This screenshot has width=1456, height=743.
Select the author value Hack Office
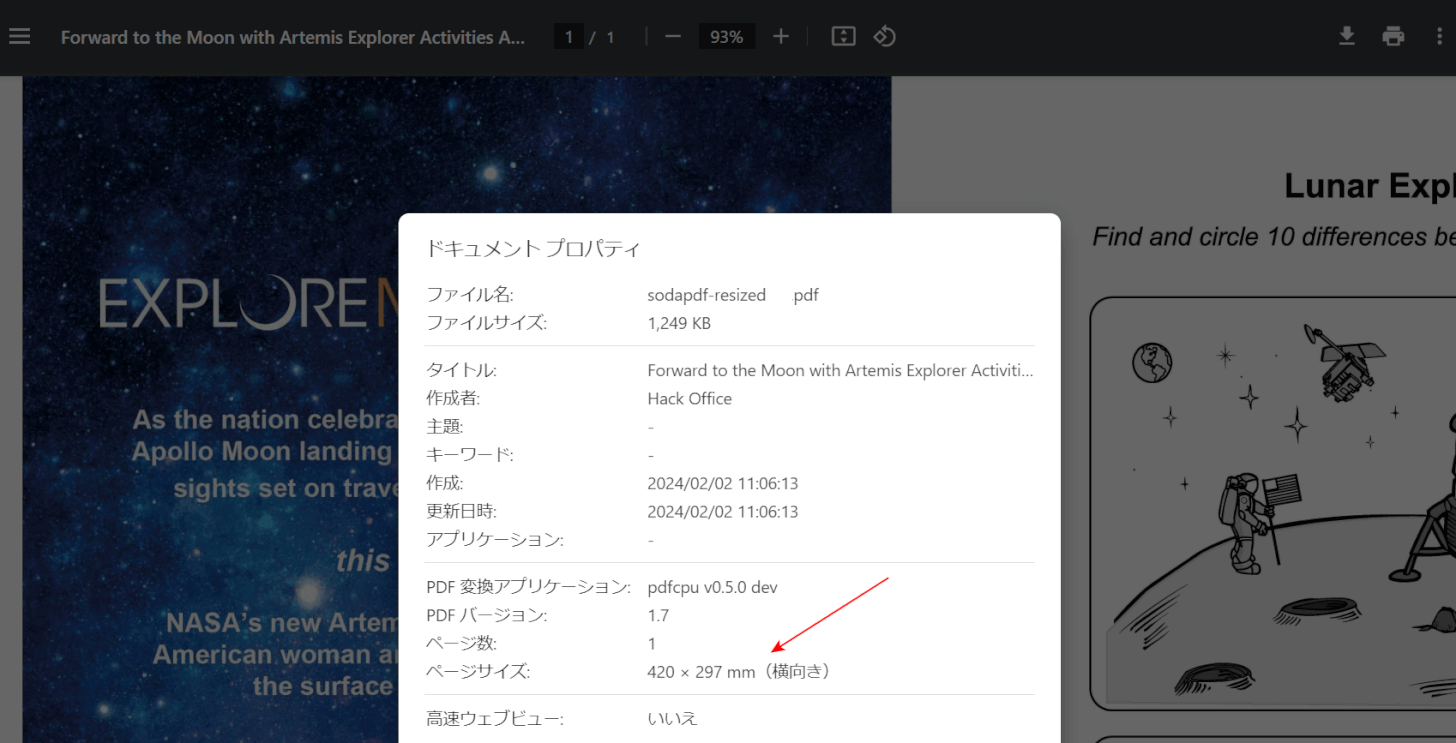tap(690, 398)
